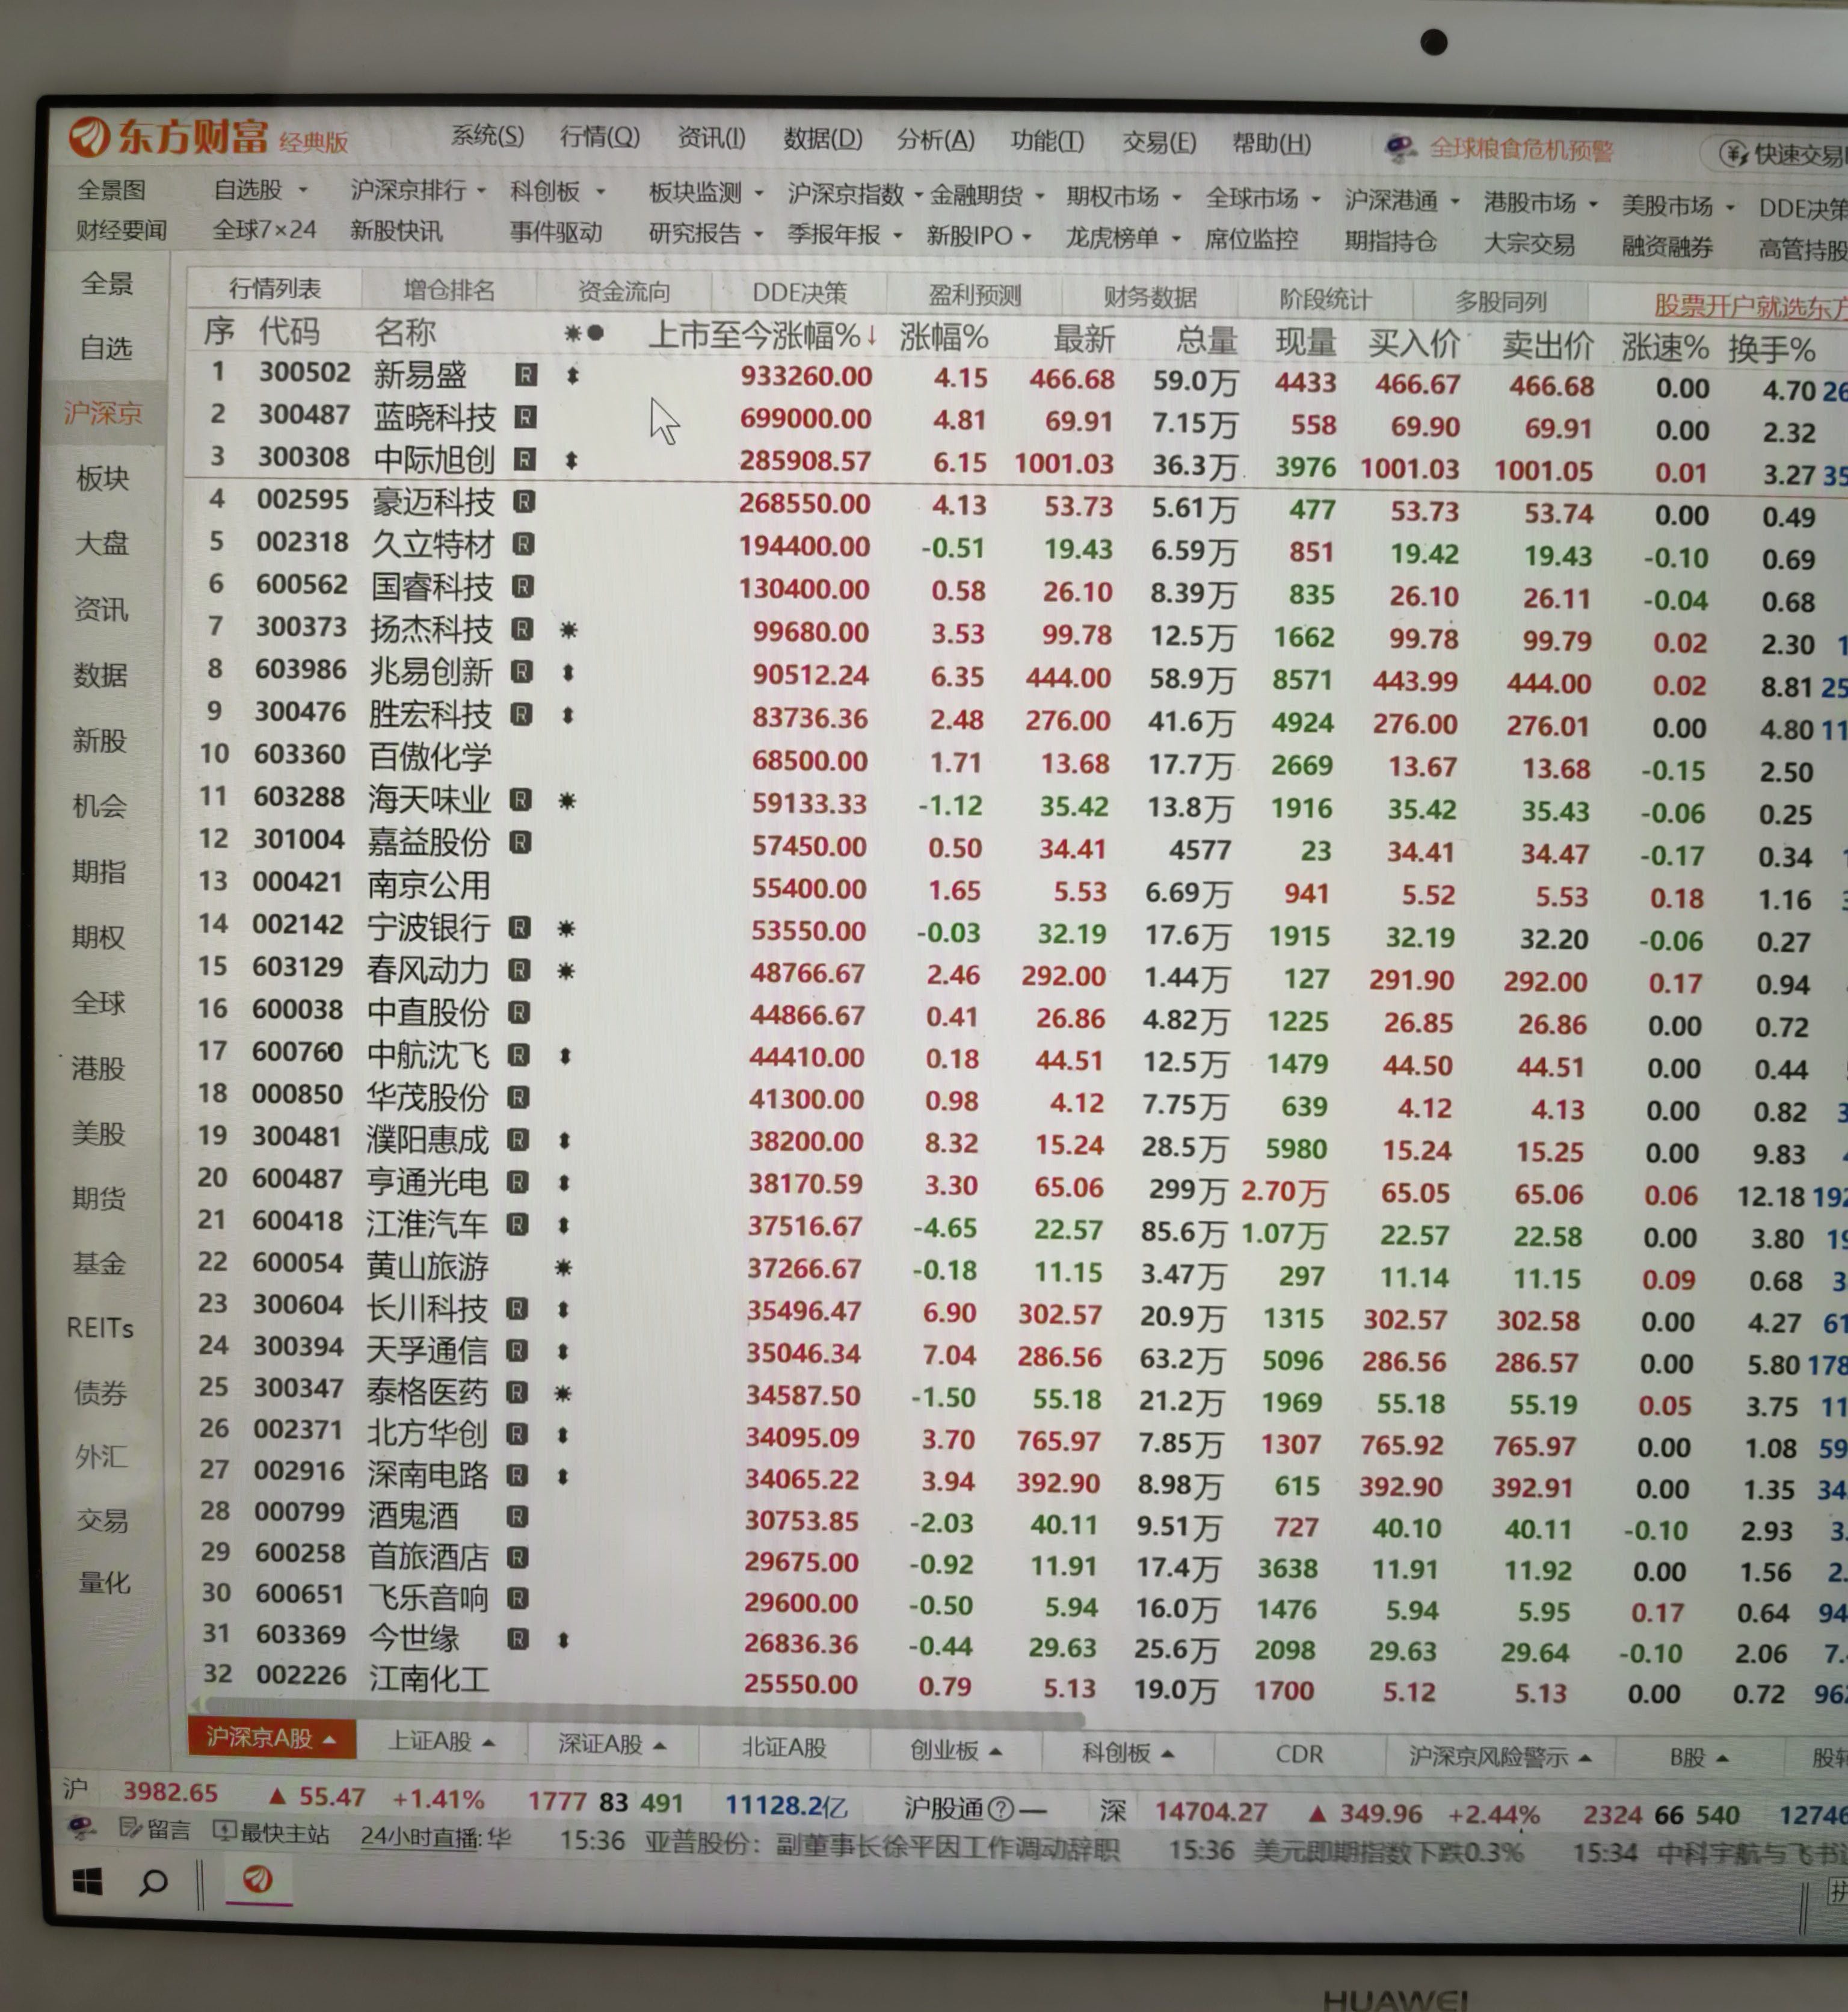The width and height of the screenshot is (1848, 2012).
Task: Click the R badge for 宁波银行
Action: click(x=519, y=927)
